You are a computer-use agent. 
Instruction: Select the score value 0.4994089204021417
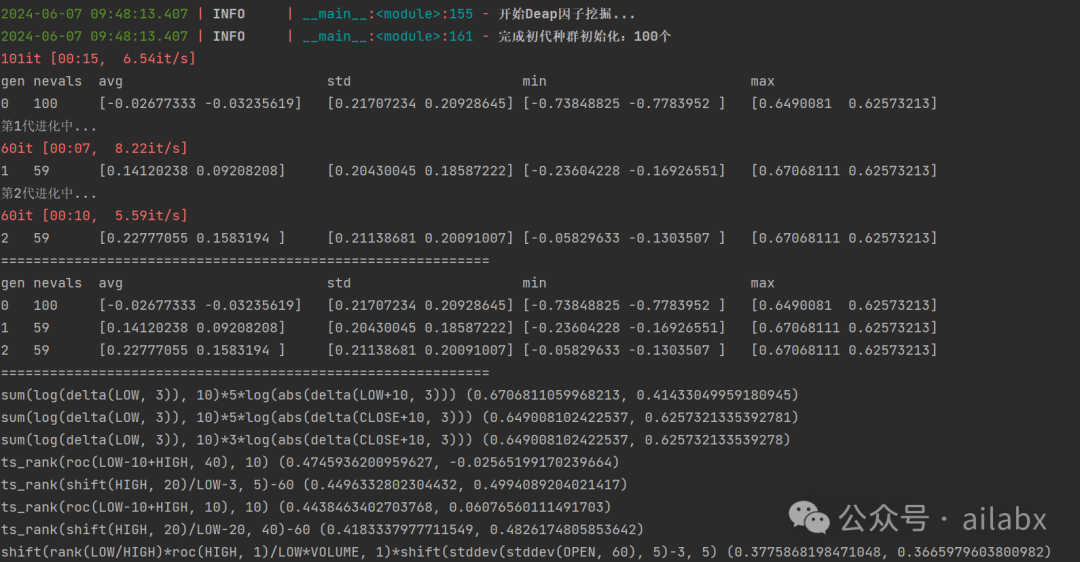point(546,485)
